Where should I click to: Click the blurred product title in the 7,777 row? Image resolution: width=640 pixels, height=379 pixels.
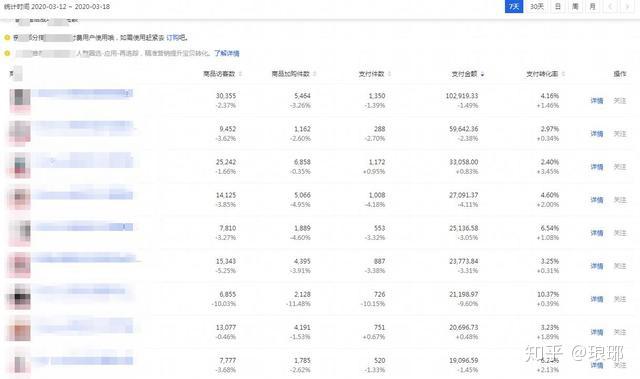(x=83, y=361)
